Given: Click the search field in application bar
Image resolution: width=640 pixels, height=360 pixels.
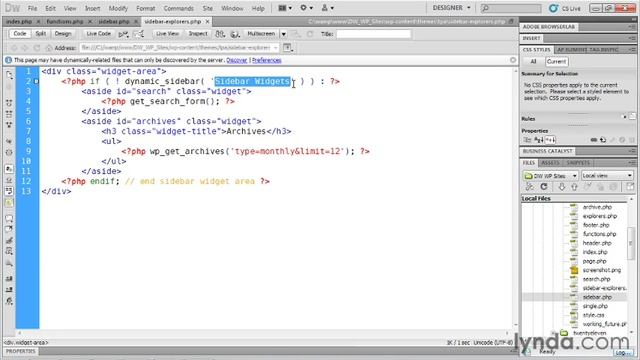Looking at the screenshot, I should pos(511,8).
